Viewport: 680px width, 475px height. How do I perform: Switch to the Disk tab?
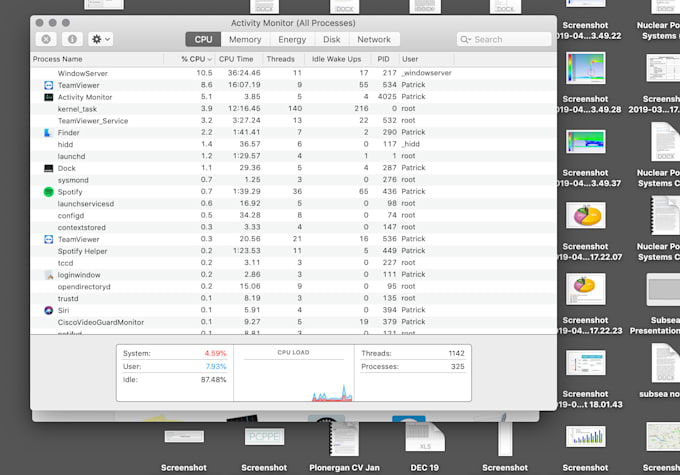(331, 39)
